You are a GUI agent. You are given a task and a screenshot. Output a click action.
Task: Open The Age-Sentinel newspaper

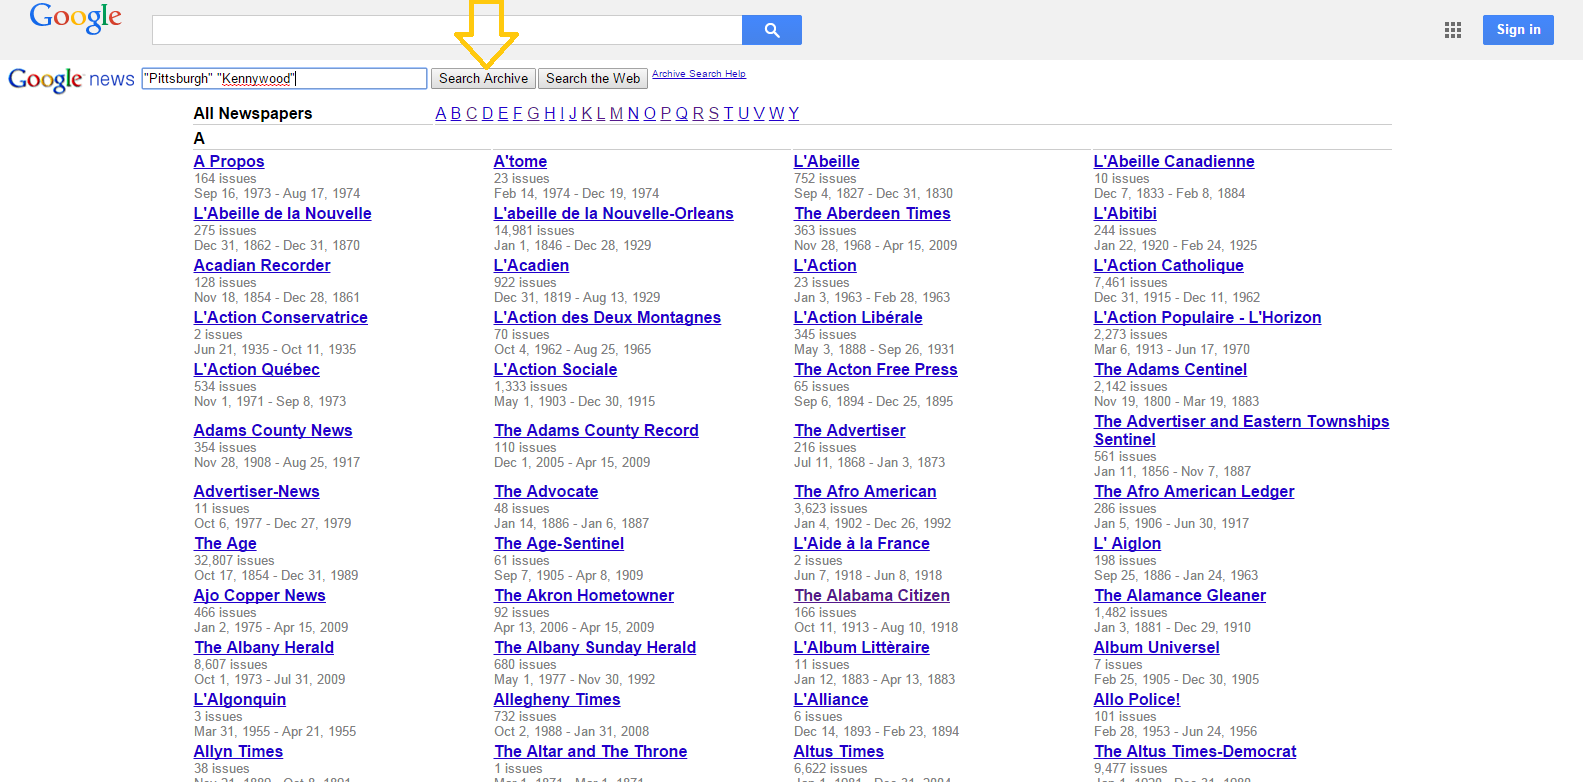[x=560, y=544]
